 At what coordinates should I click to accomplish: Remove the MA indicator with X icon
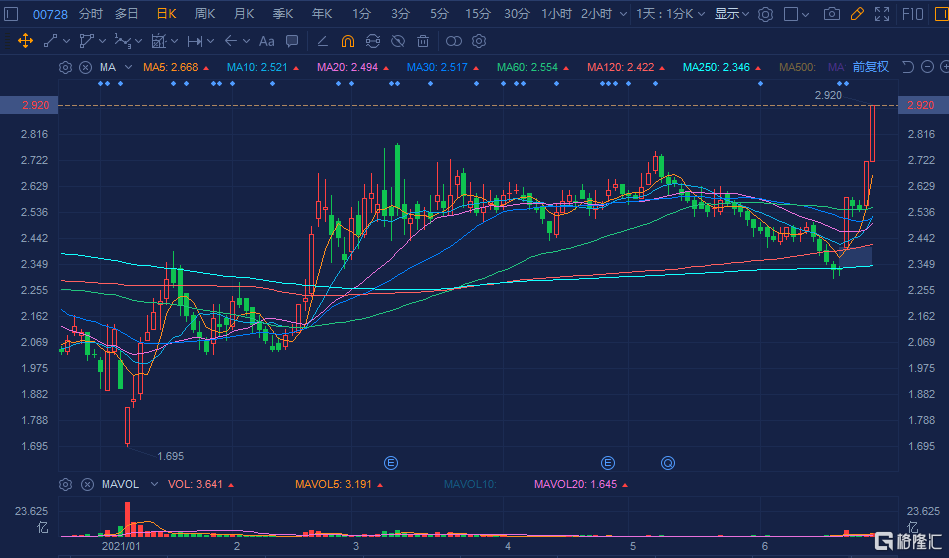85,67
